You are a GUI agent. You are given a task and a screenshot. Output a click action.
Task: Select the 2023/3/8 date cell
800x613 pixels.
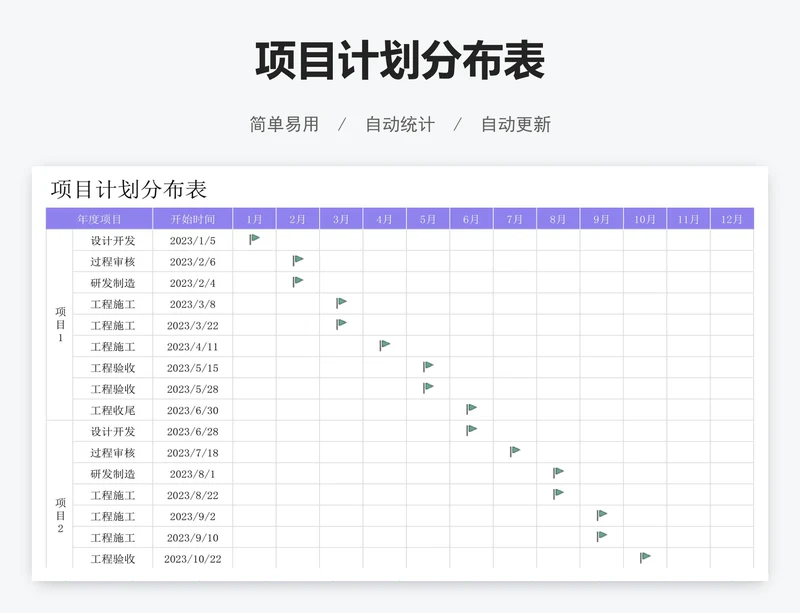[192, 304]
